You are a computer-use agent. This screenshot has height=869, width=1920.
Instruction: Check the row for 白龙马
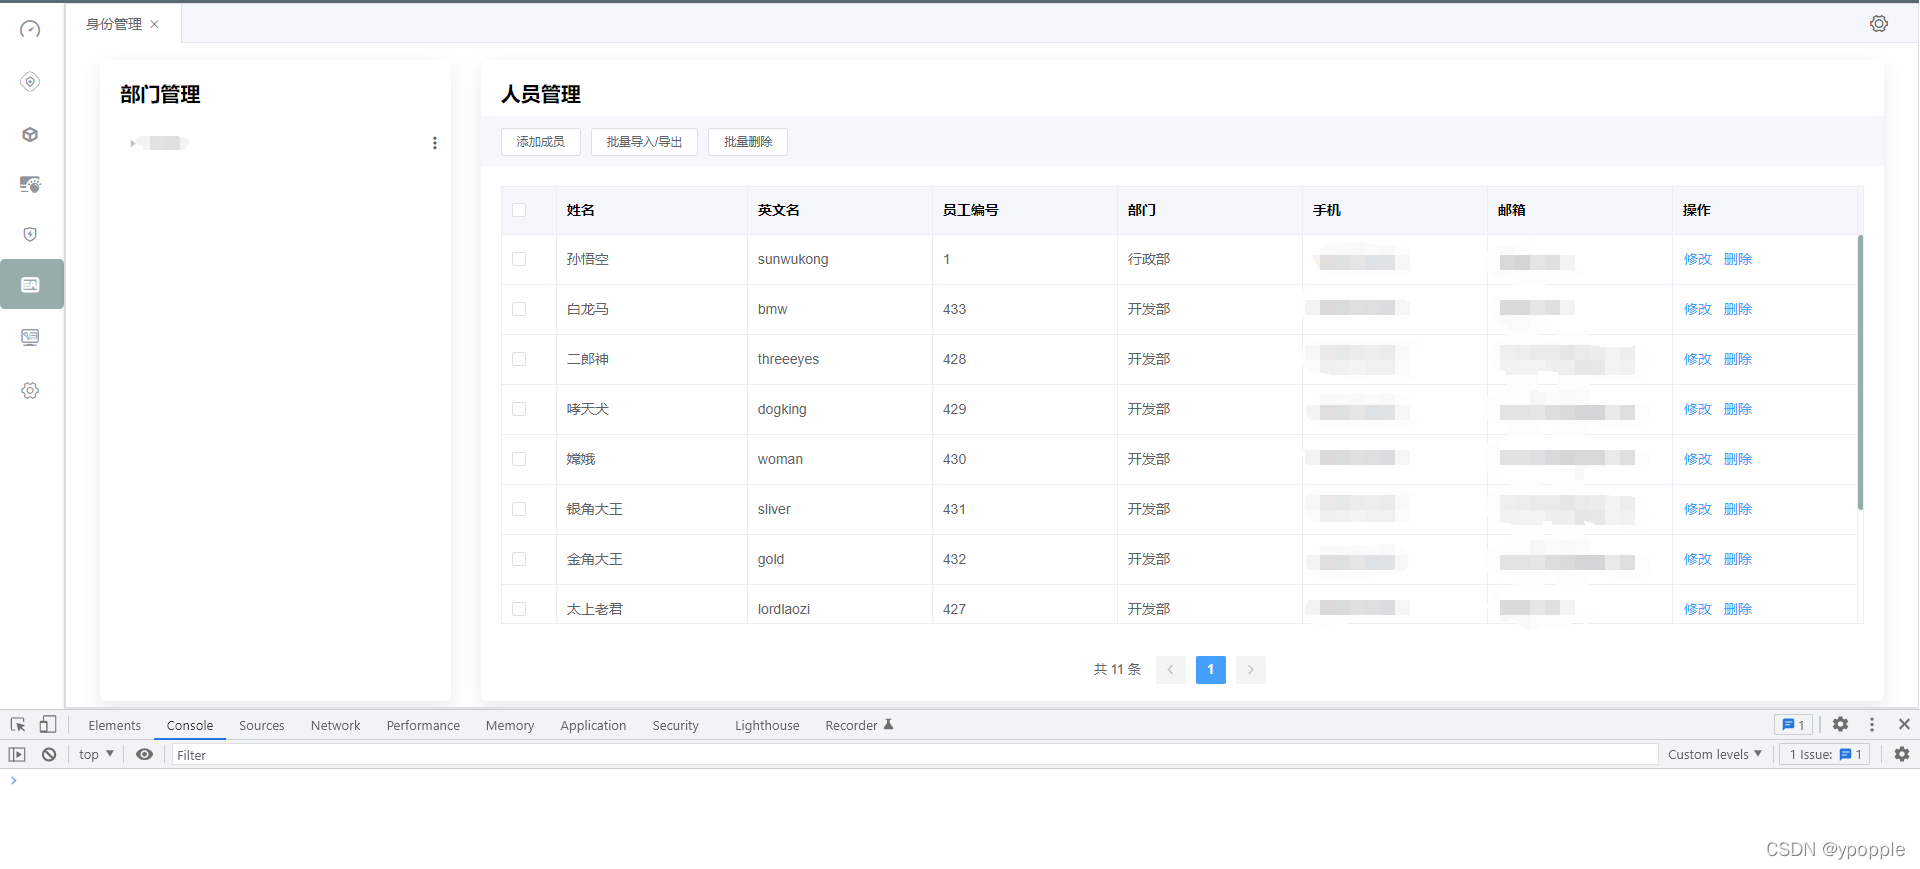(519, 309)
